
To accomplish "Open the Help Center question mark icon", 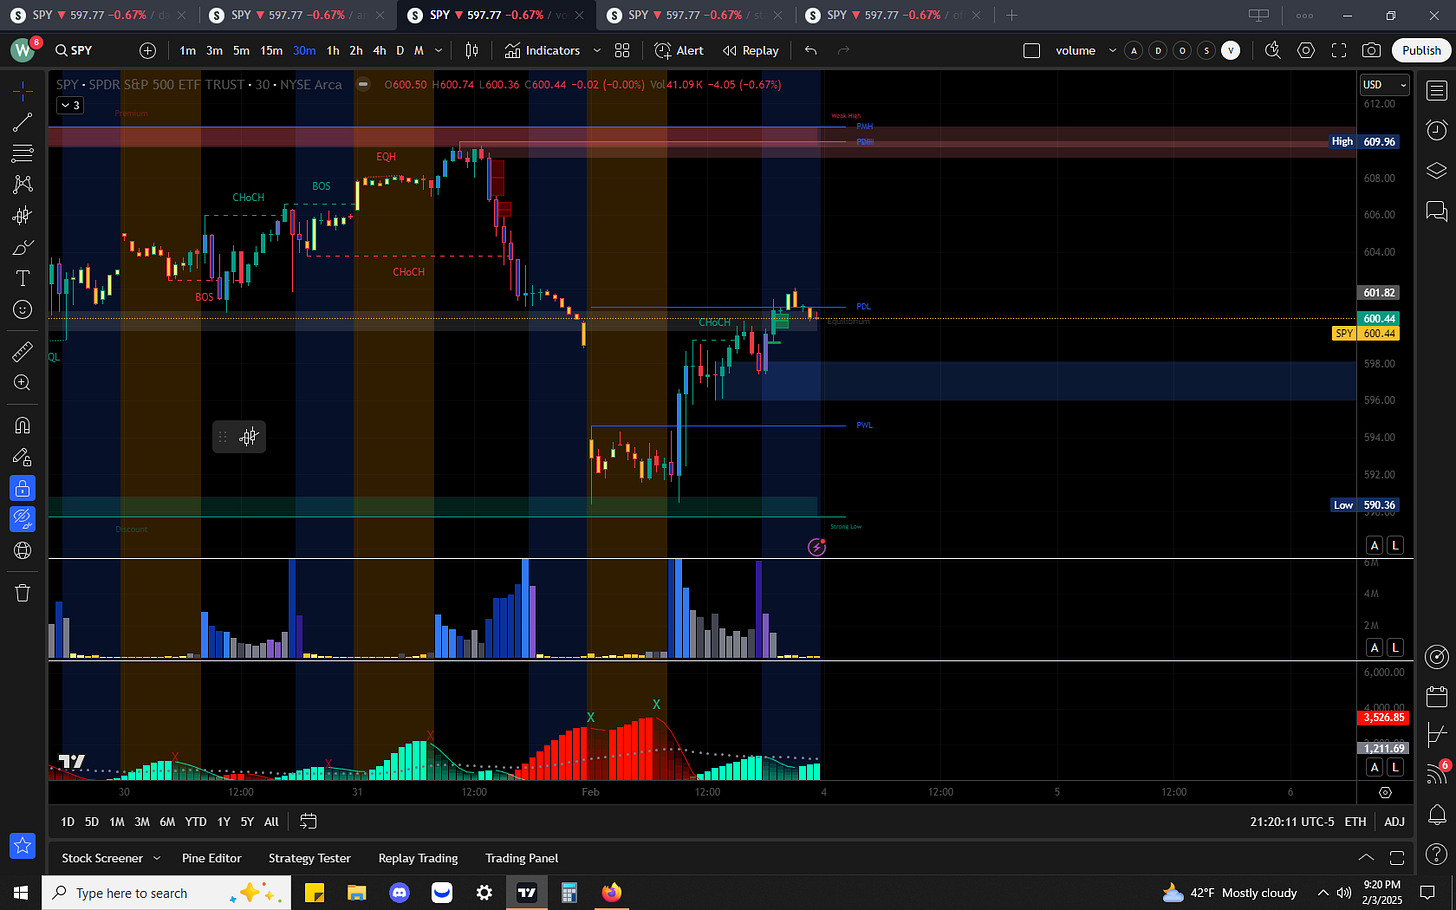I will pos(1437,853).
